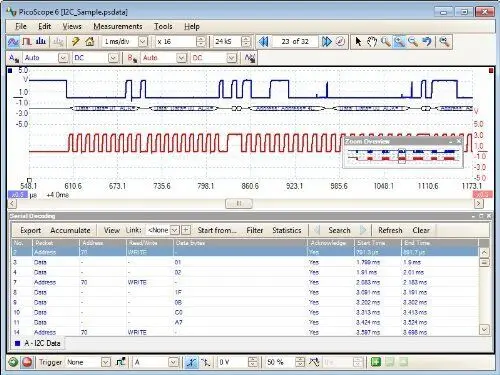Open Channel A Auto range dropdown
This screenshot has width=500, height=375.
[63, 58]
